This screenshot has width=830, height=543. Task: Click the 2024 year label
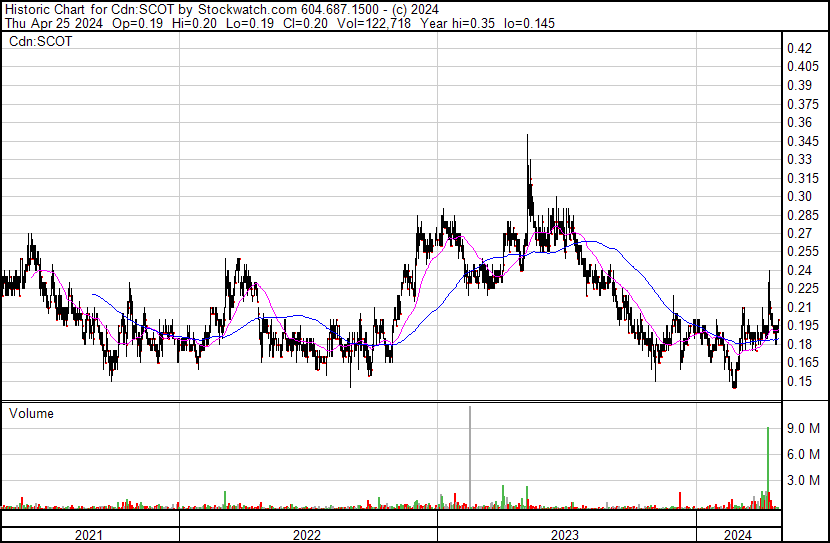pos(738,535)
